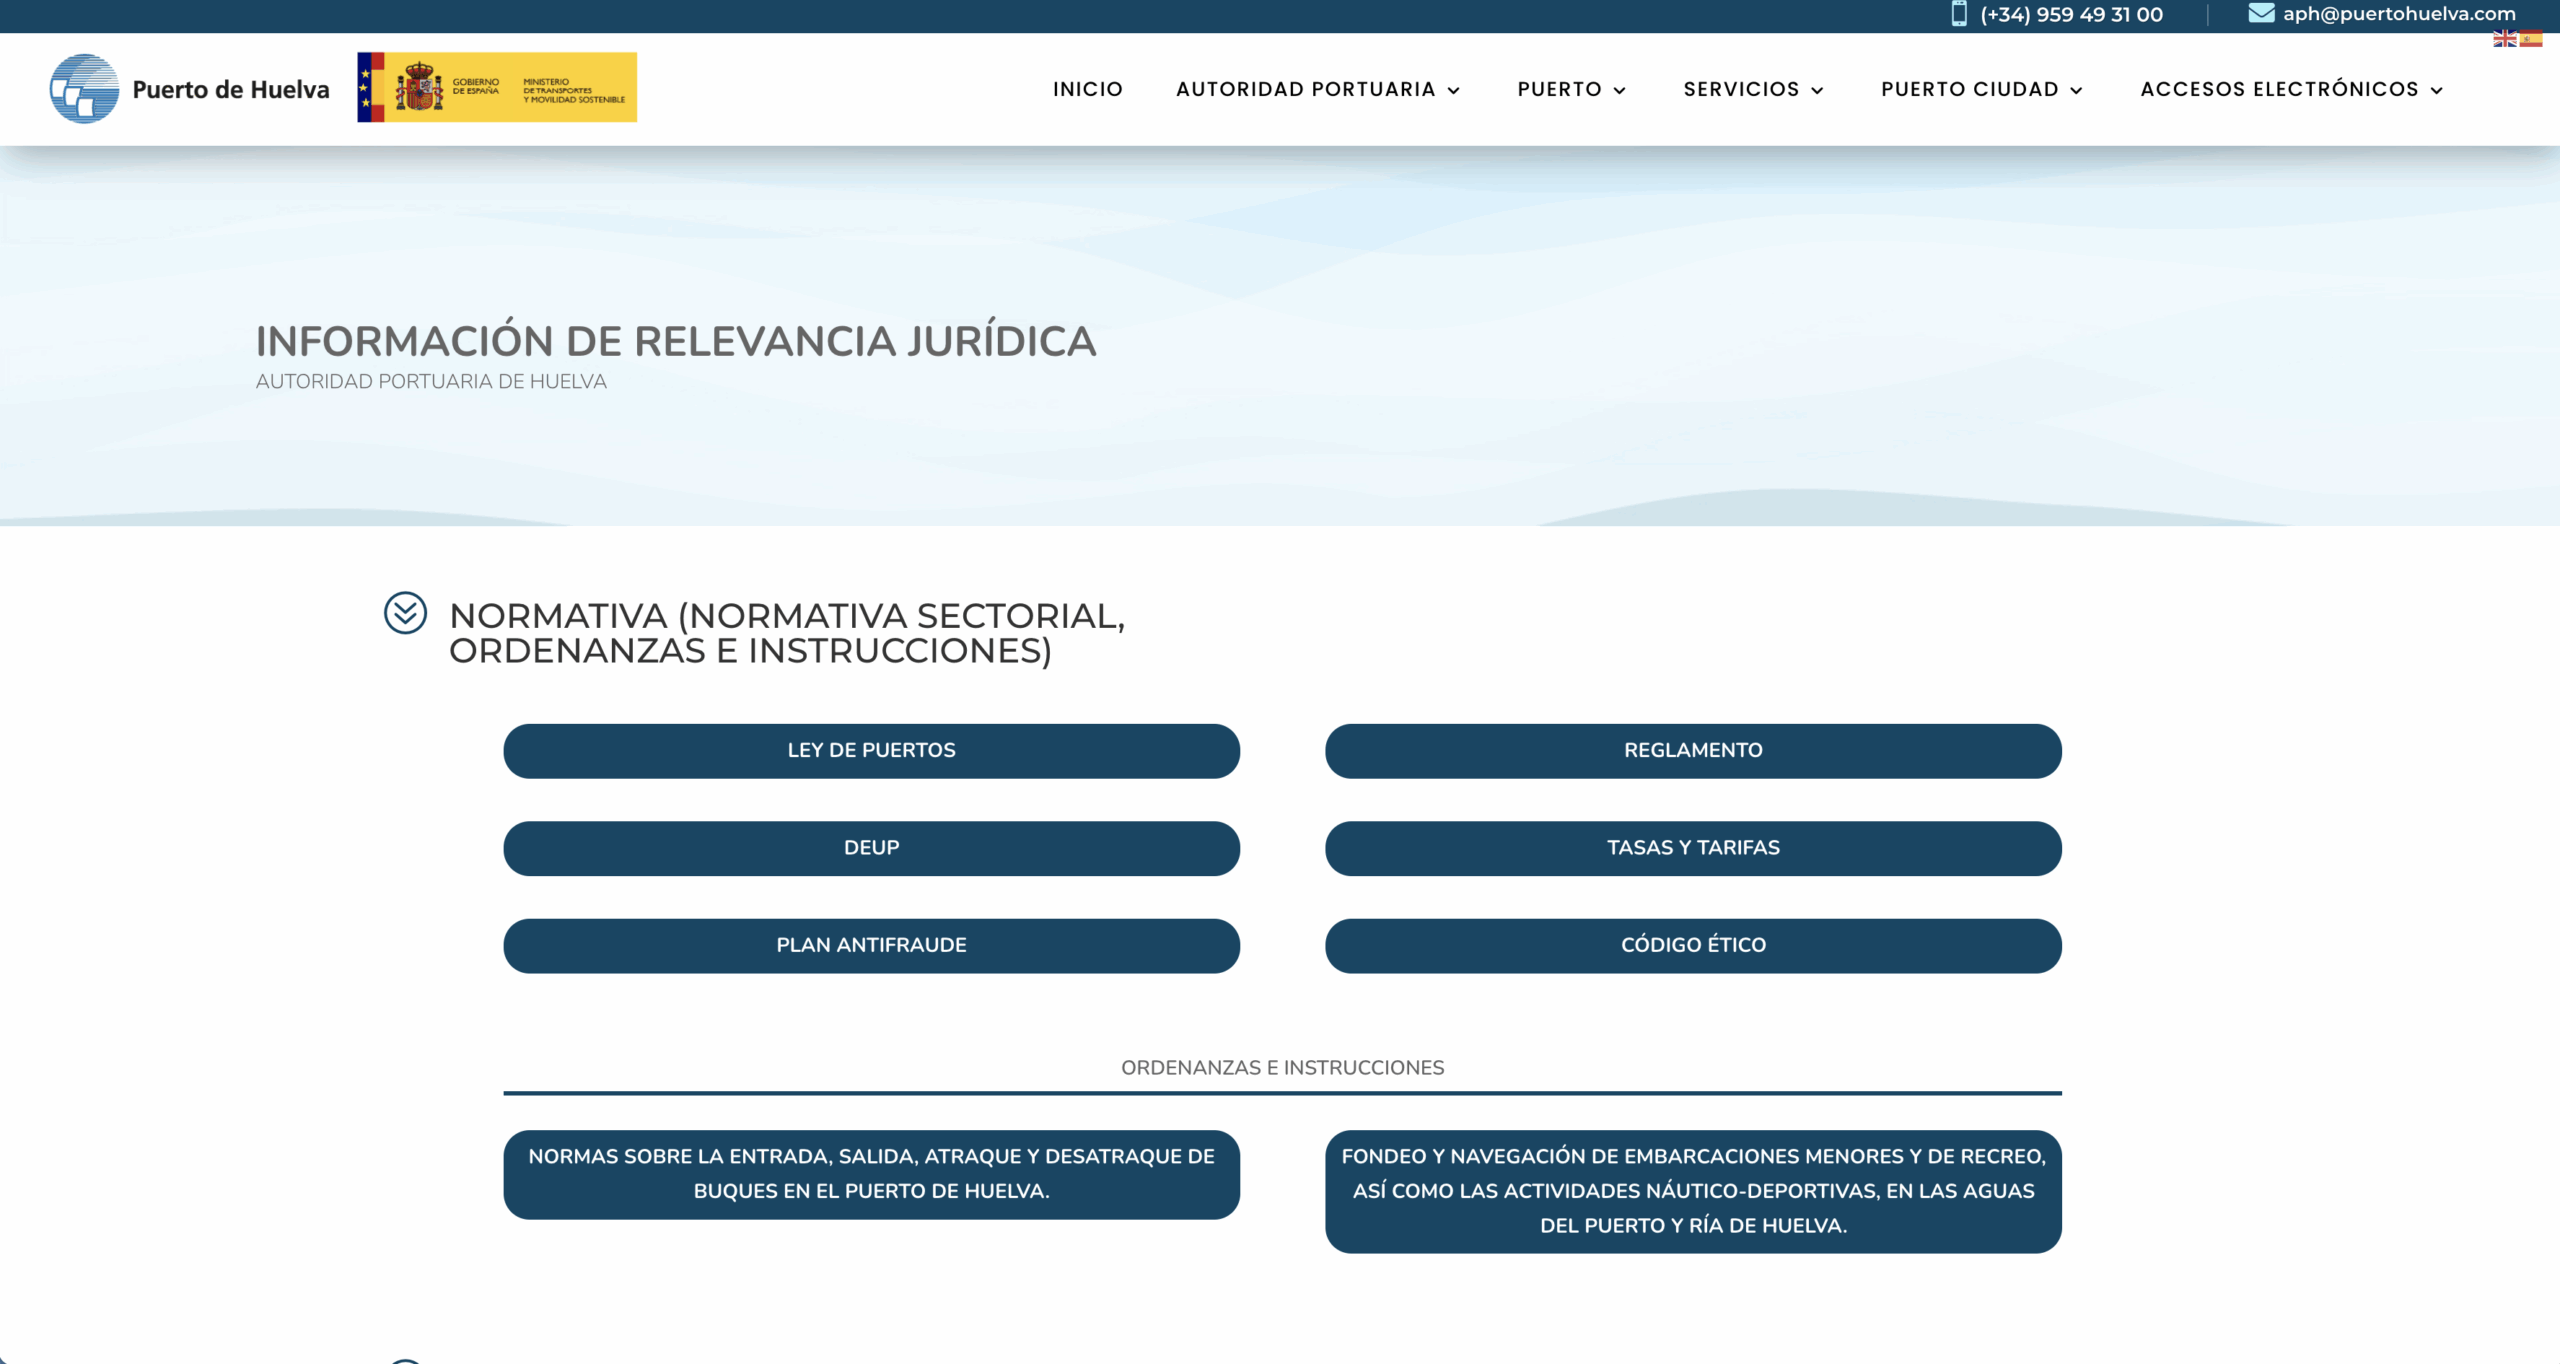Click the Tasas y Tarifas button
Image resolution: width=2560 pixels, height=1364 pixels.
click(1692, 848)
